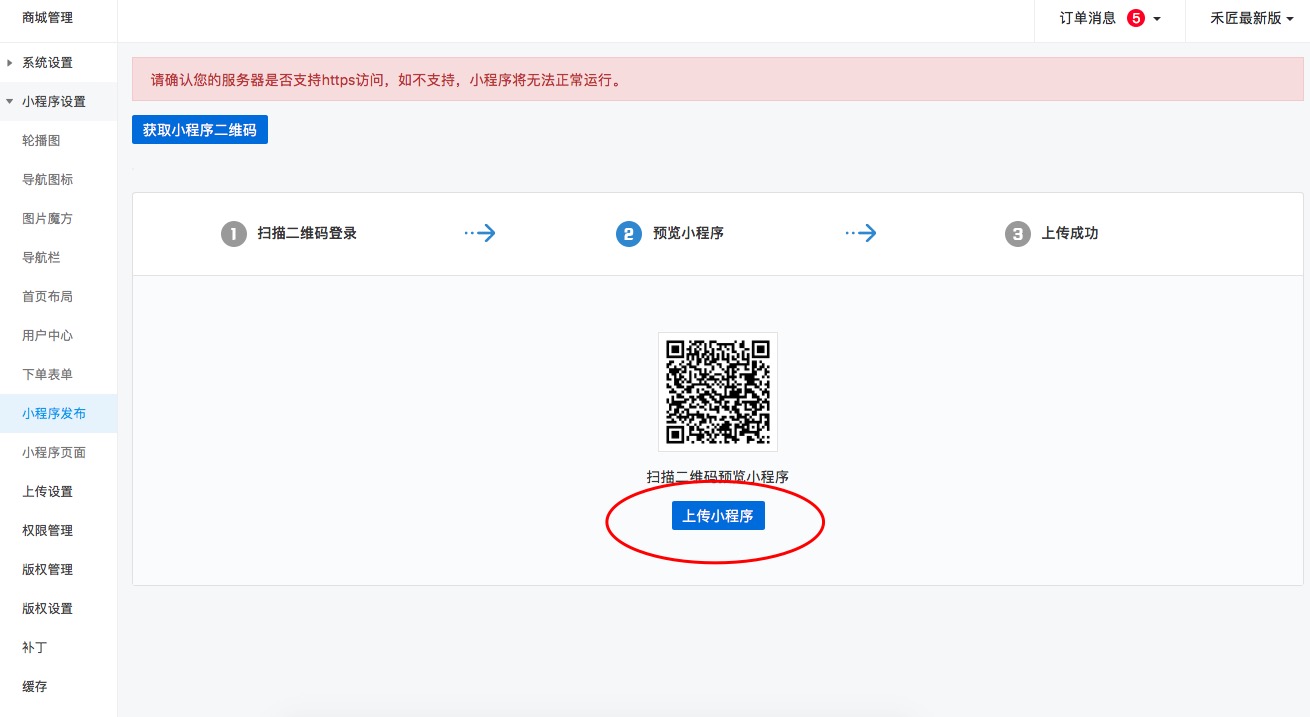The width and height of the screenshot is (1310, 717).
Task: Click the 获取小程序二维码 button
Action: 200,130
